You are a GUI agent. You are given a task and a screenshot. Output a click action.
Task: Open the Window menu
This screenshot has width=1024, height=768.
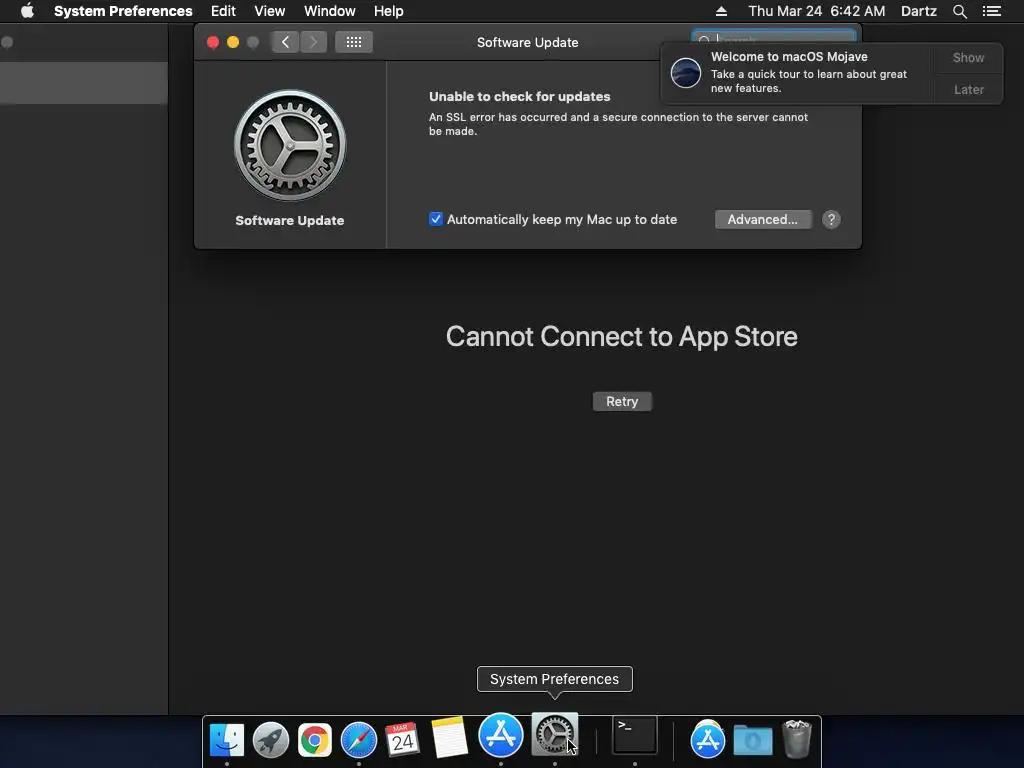pos(330,11)
